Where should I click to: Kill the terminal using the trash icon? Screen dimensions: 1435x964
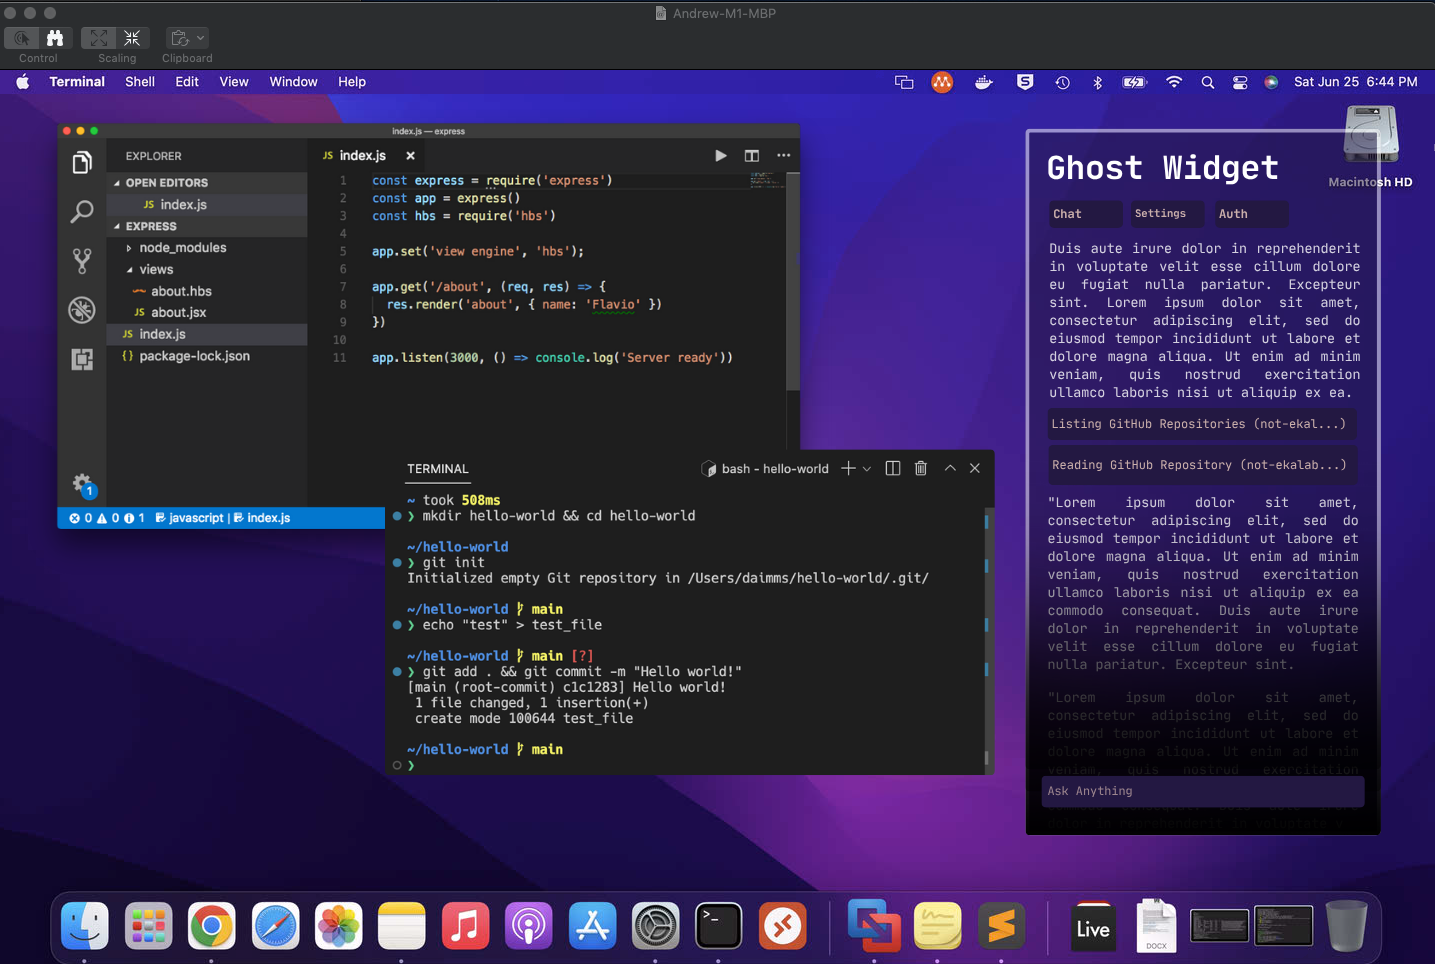click(920, 468)
